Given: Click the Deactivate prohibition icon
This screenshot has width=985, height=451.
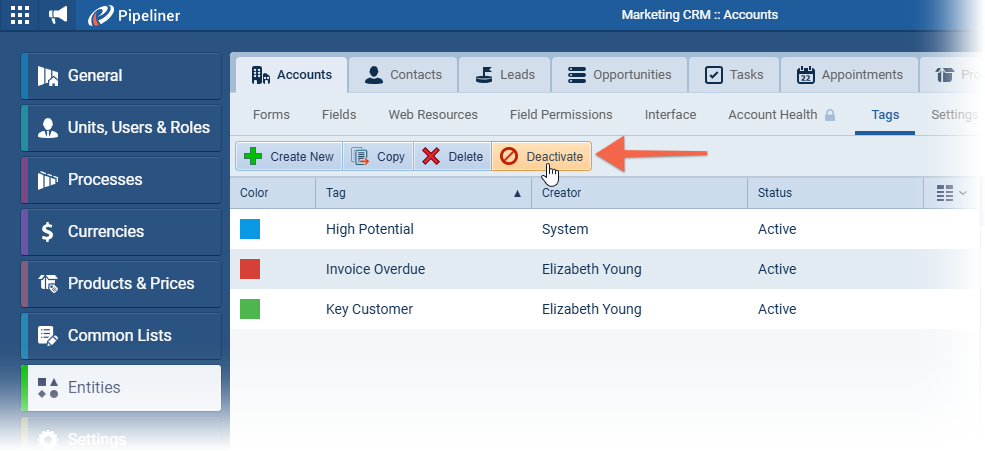Looking at the screenshot, I should tap(509, 156).
